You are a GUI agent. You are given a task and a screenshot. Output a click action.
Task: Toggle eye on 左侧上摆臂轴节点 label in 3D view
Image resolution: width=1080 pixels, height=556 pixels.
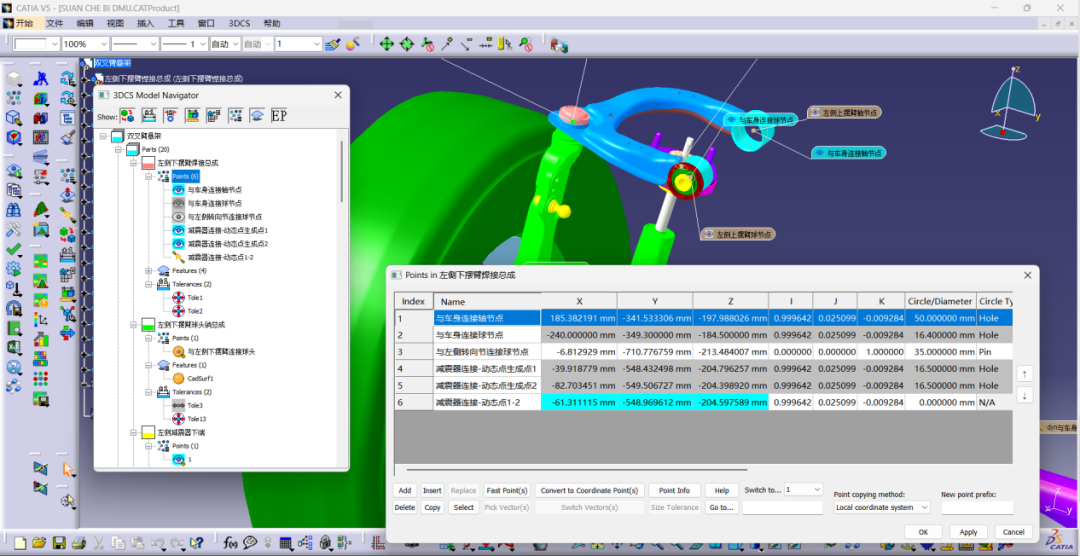click(815, 112)
